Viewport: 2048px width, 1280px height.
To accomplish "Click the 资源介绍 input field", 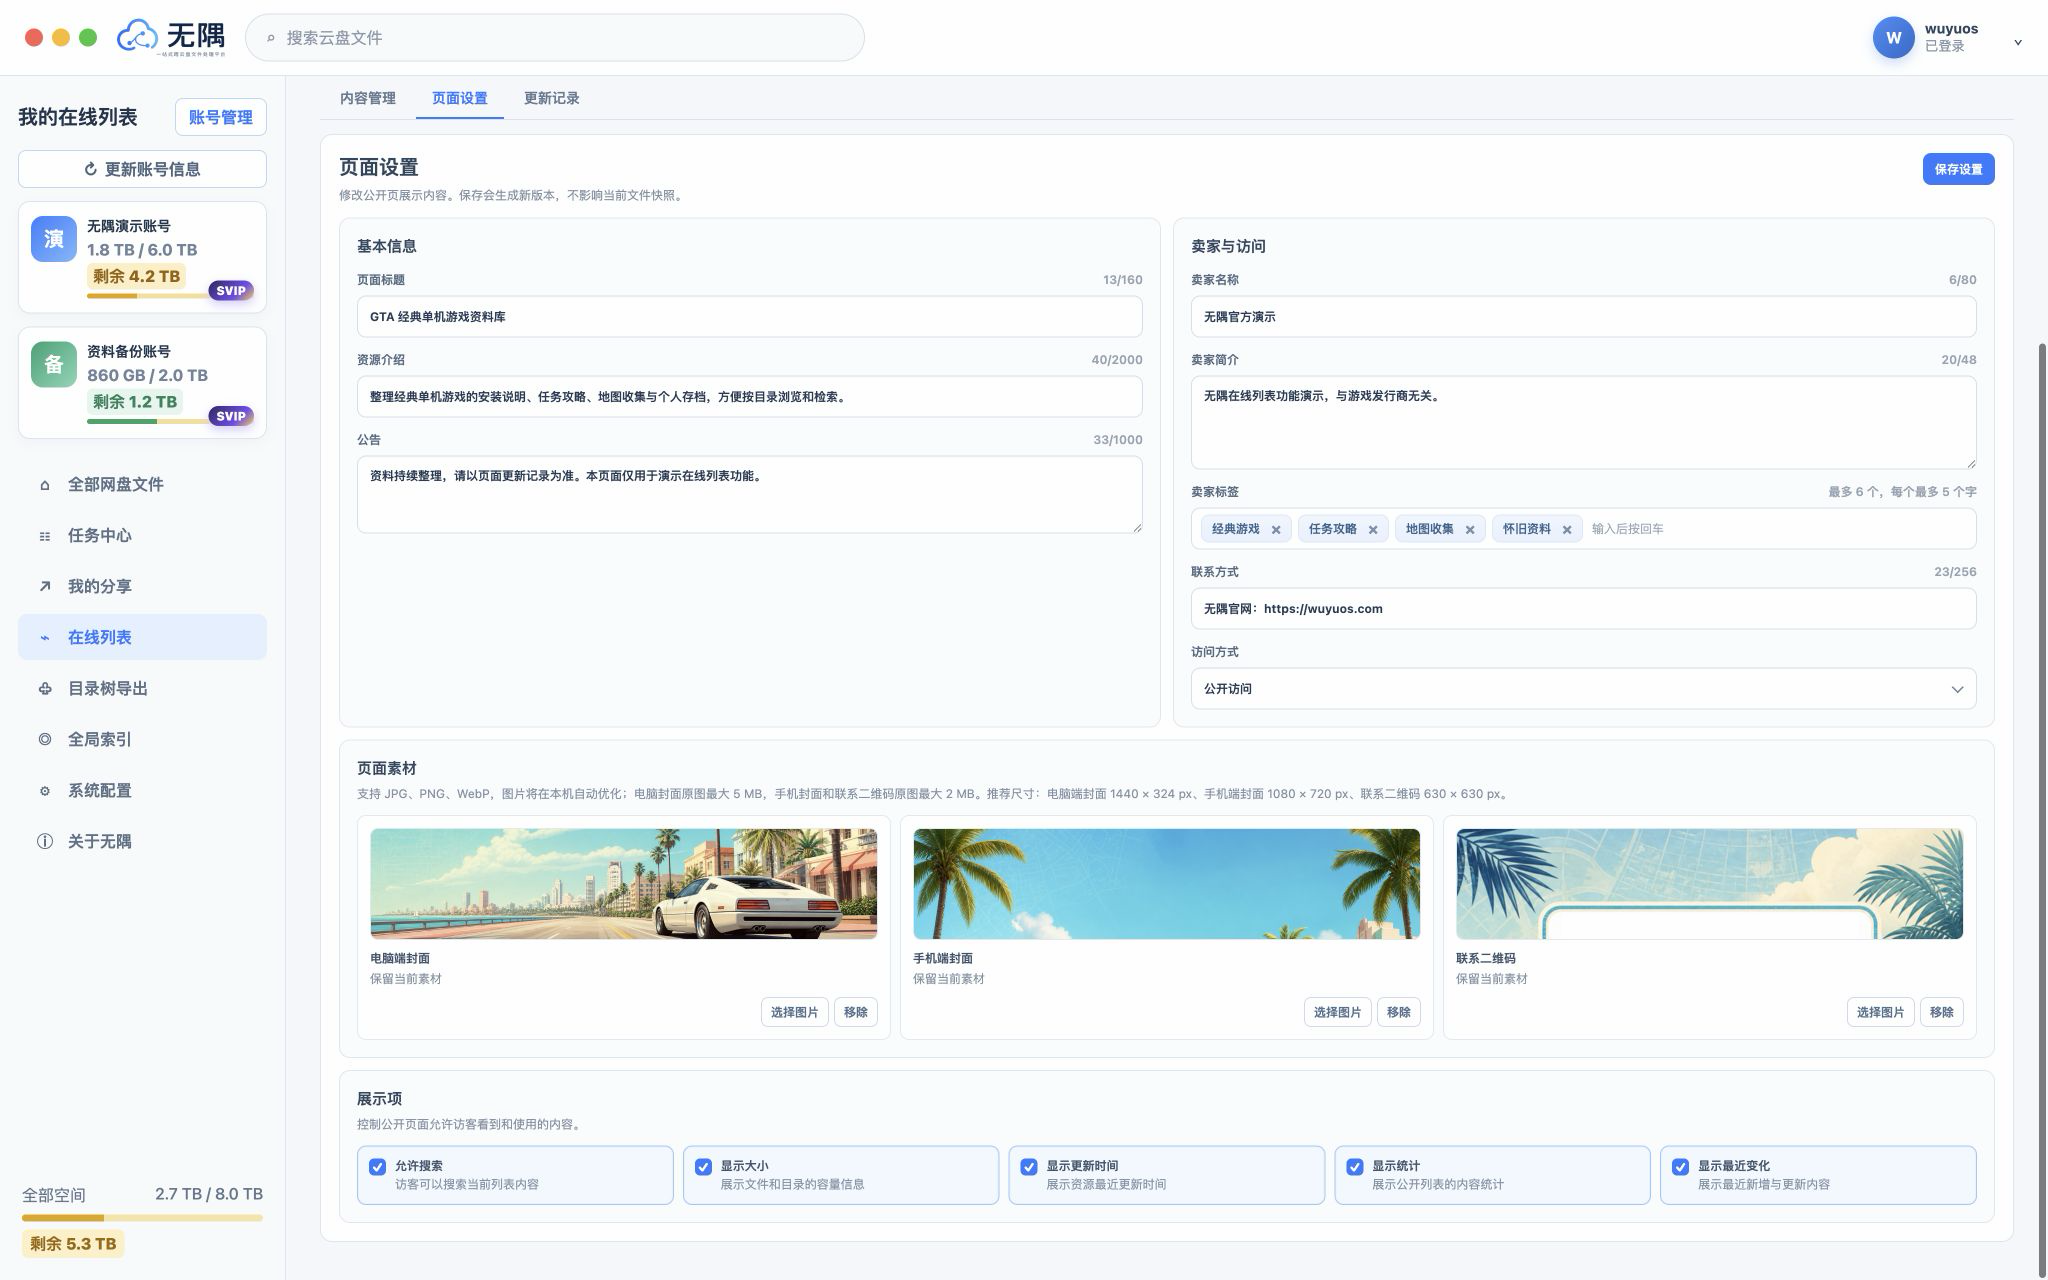I will click(749, 397).
